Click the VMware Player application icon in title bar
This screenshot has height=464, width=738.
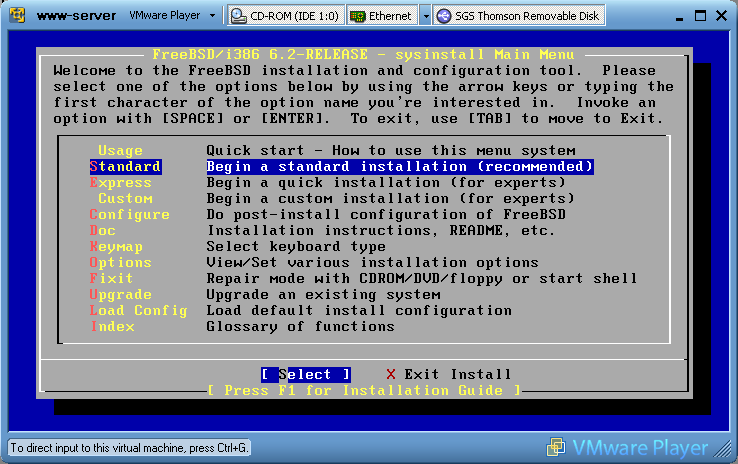click(17, 15)
